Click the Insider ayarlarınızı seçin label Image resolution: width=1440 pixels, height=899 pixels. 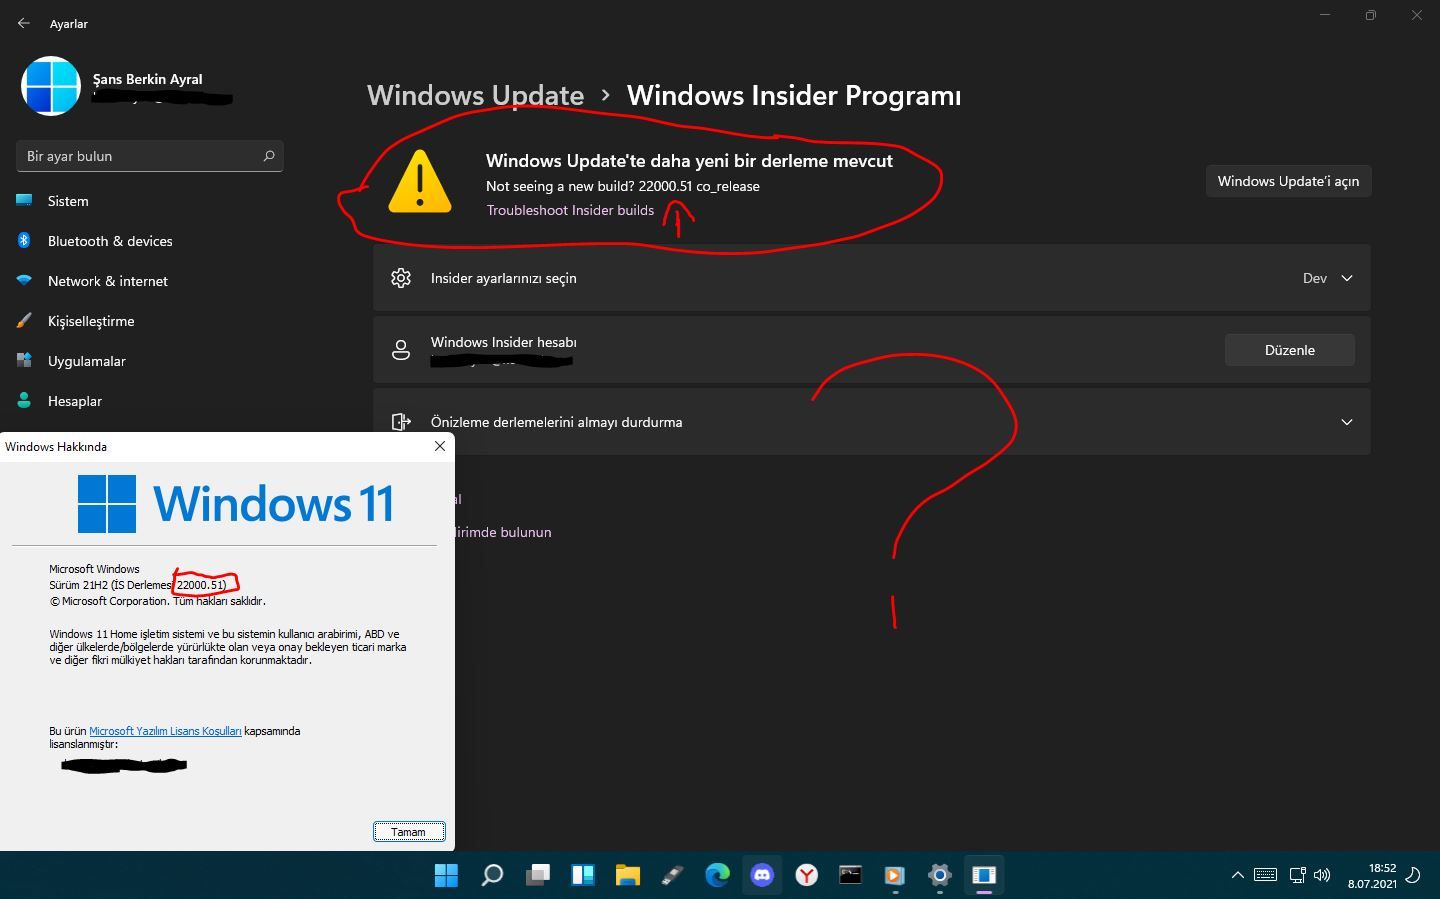tap(503, 278)
